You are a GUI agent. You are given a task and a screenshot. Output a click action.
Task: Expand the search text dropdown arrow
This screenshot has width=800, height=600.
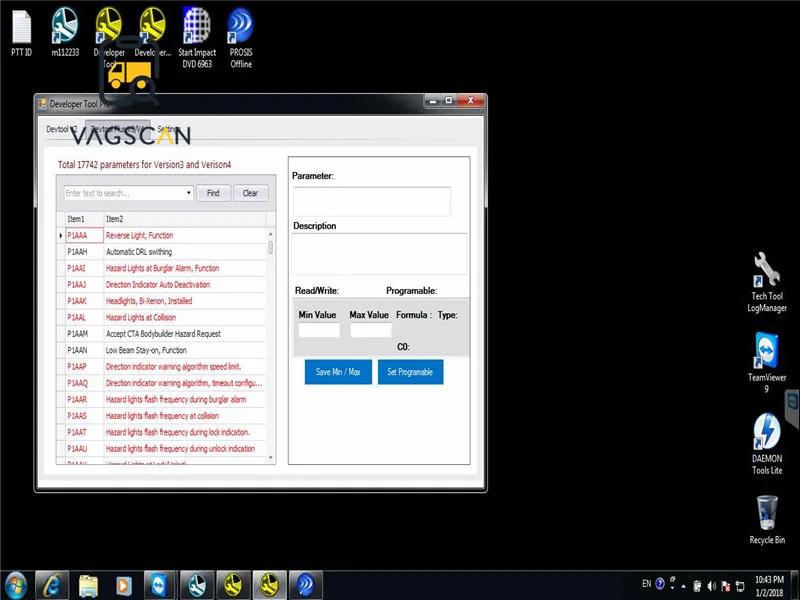tap(189, 193)
